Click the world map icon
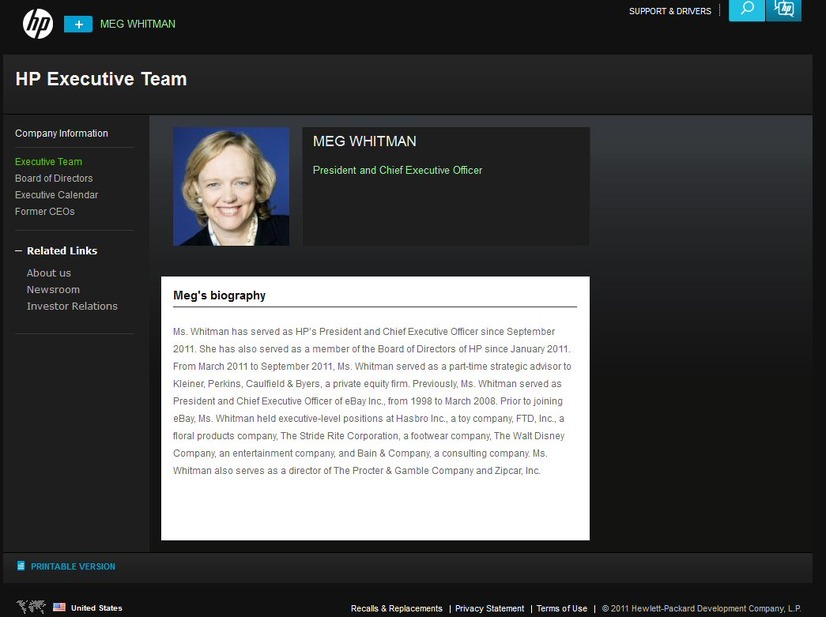Screen dimensions: 826x617 pos(31,607)
